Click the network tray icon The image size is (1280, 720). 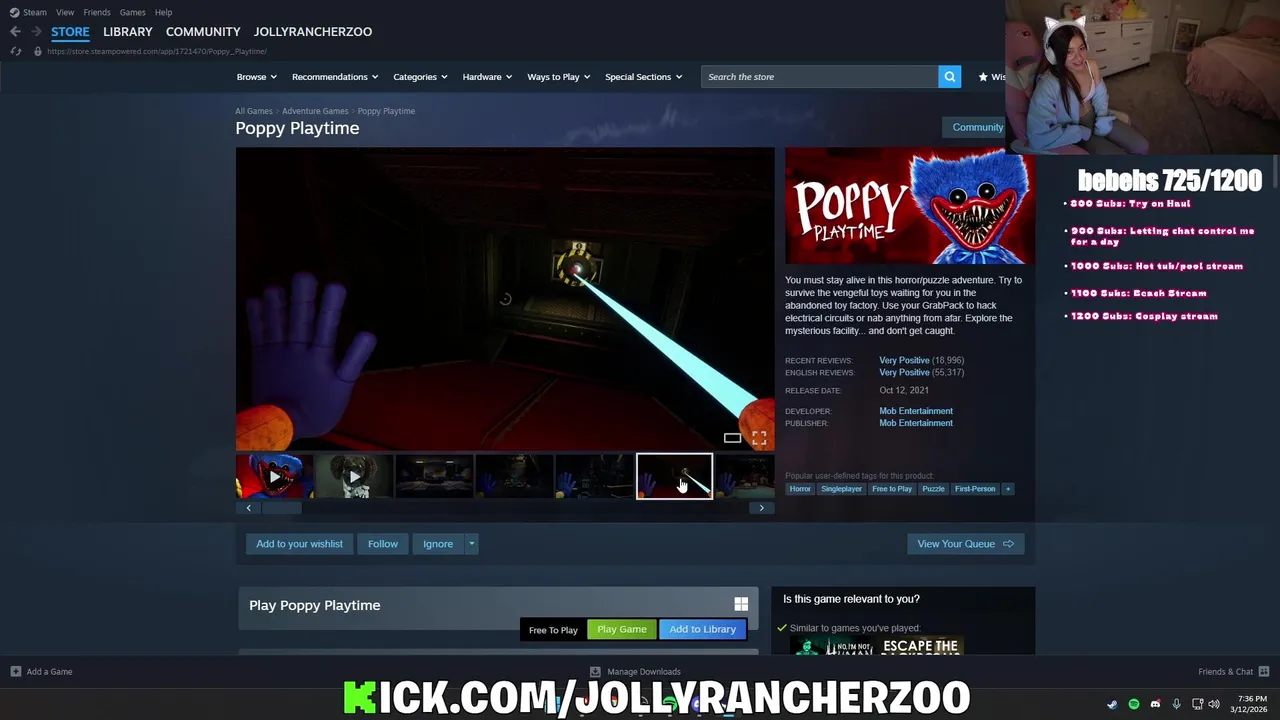(x=1197, y=704)
